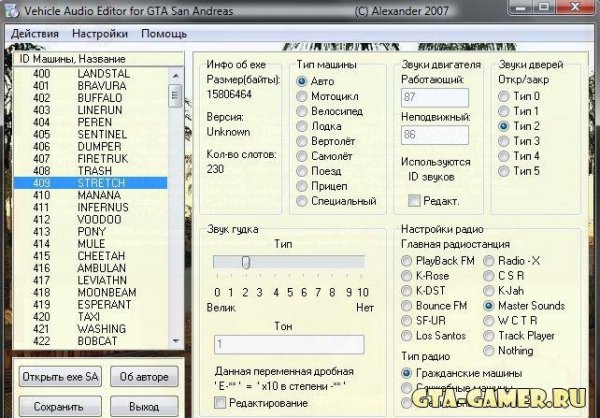Screen dimensions: 600x418
Task: Click the Открыть exe SA button
Action: coord(60,377)
